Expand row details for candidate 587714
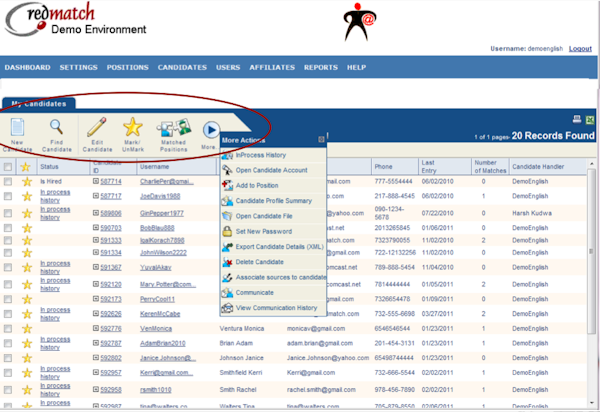This screenshot has height=412, width=600. coord(96,181)
